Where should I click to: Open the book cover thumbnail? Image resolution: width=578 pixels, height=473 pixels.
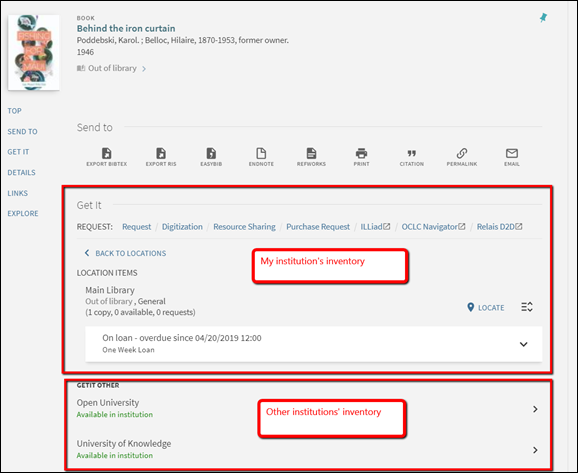point(34,52)
